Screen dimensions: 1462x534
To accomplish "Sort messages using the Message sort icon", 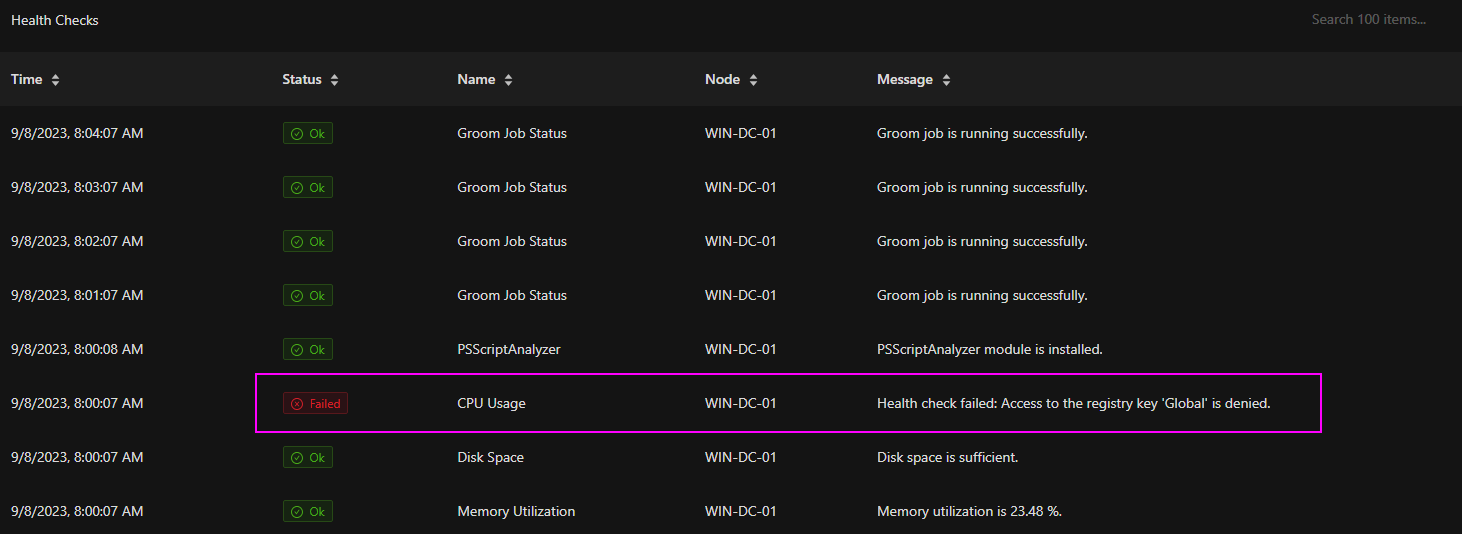I will click(x=946, y=80).
